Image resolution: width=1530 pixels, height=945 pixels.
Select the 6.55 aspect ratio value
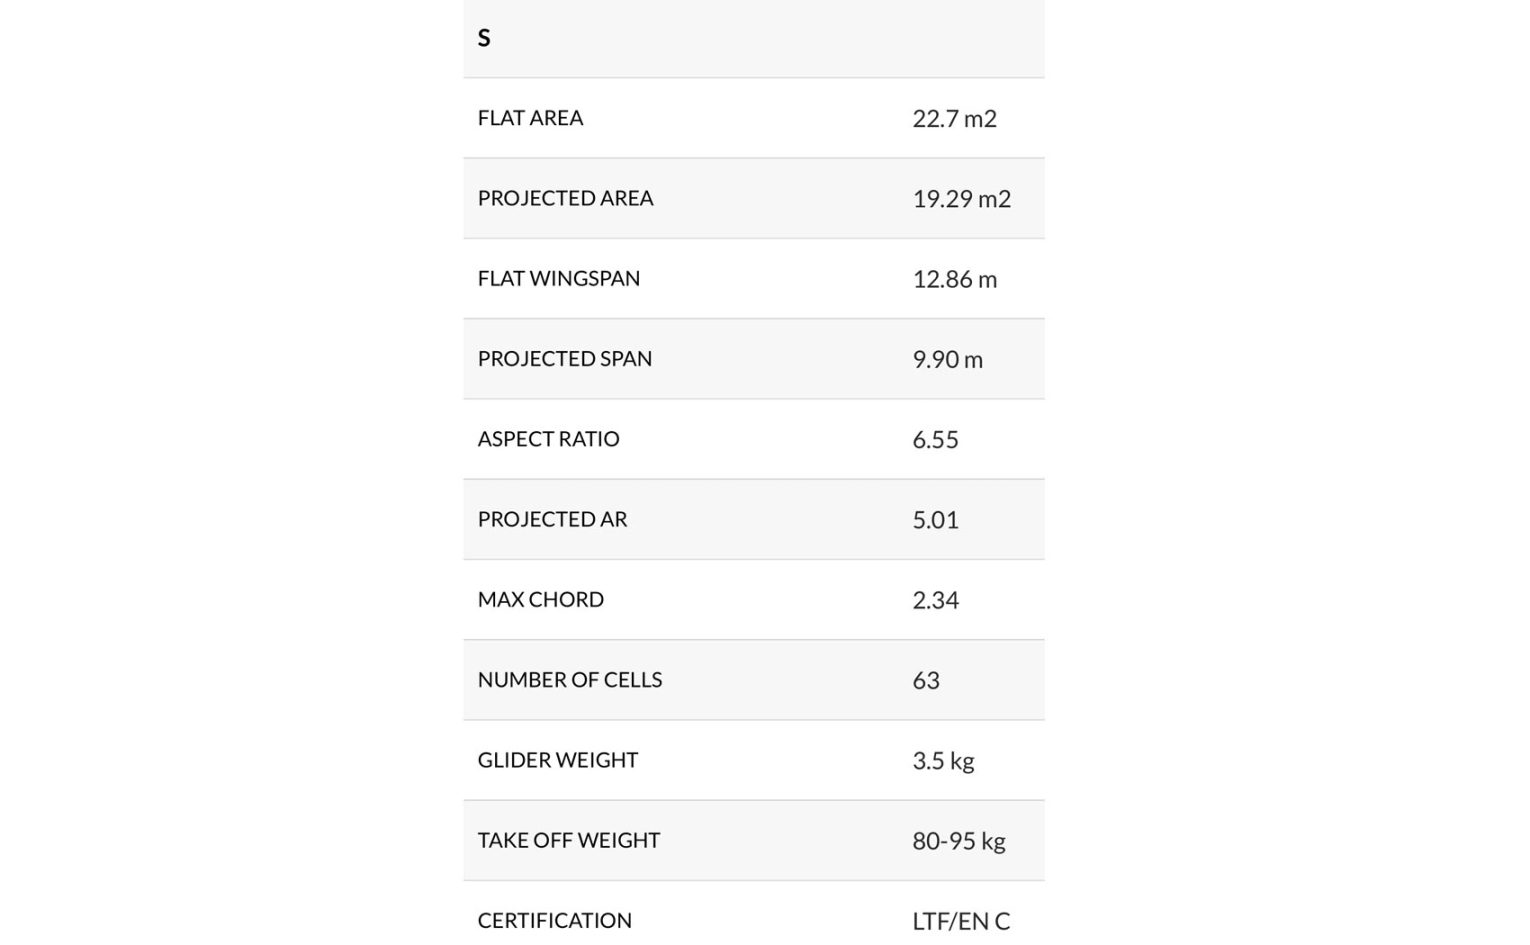coord(935,439)
